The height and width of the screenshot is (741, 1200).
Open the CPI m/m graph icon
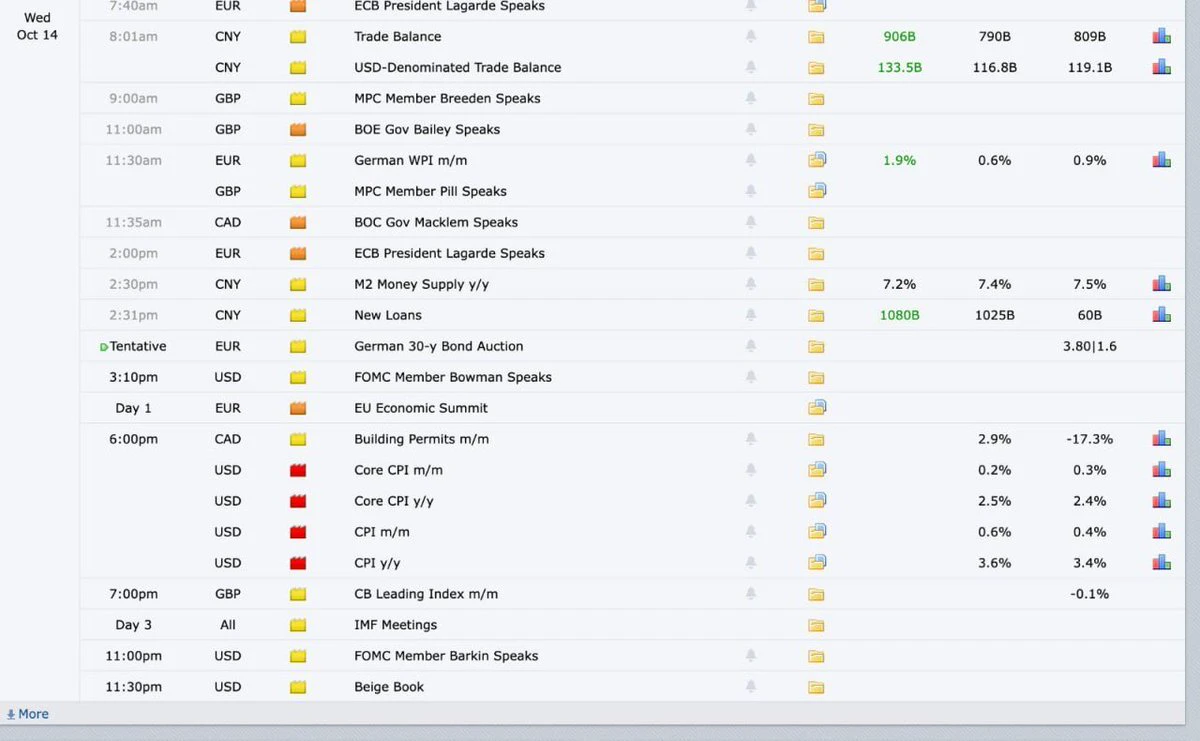coord(1161,532)
